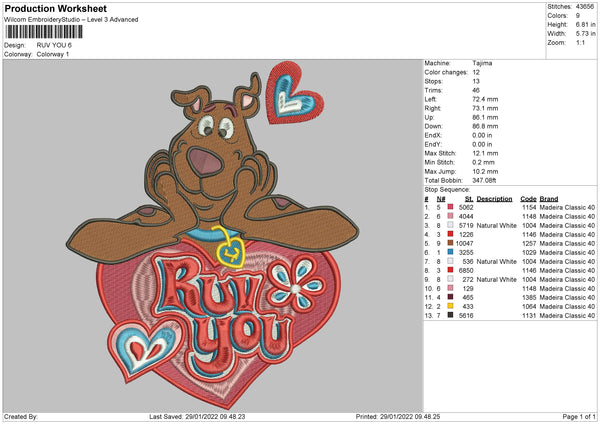Click the Left value "72.4 mm"
This screenshot has width=600, height=424.
pyautogui.click(x=485, y=99)
